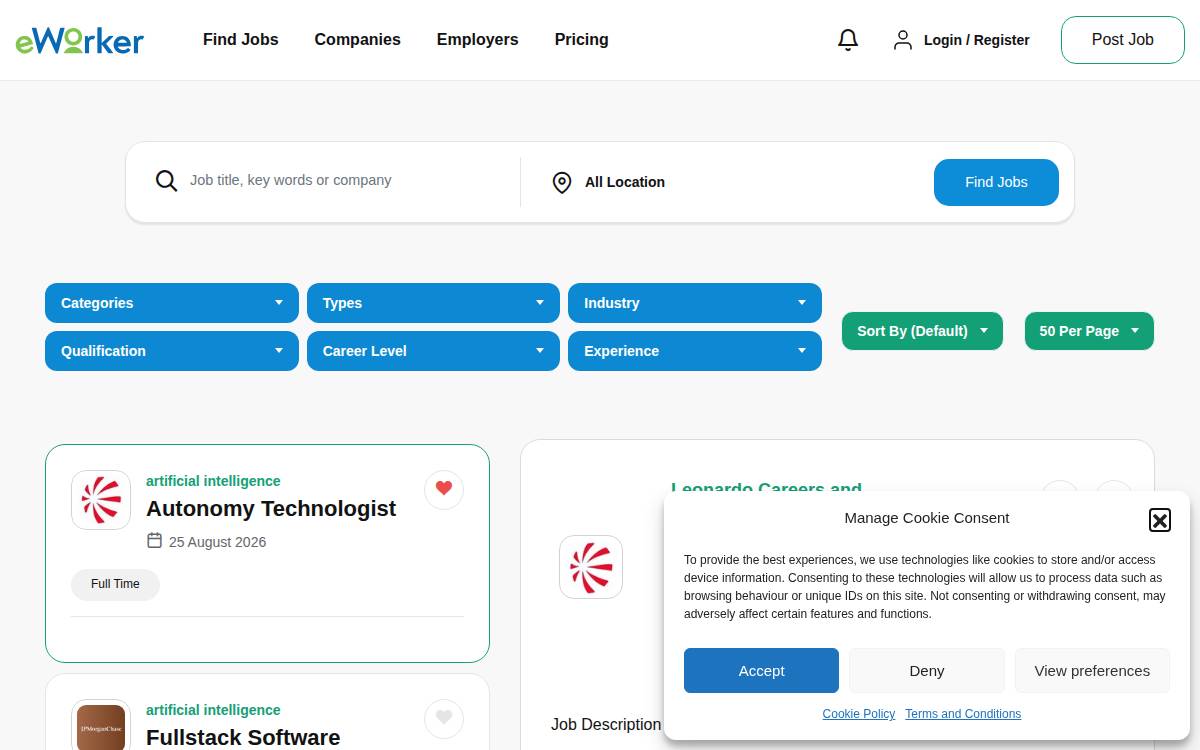The width and height of the screenshot is (1200, 750).
Task: Open the Pricing menu item
Action: [582, 40]
